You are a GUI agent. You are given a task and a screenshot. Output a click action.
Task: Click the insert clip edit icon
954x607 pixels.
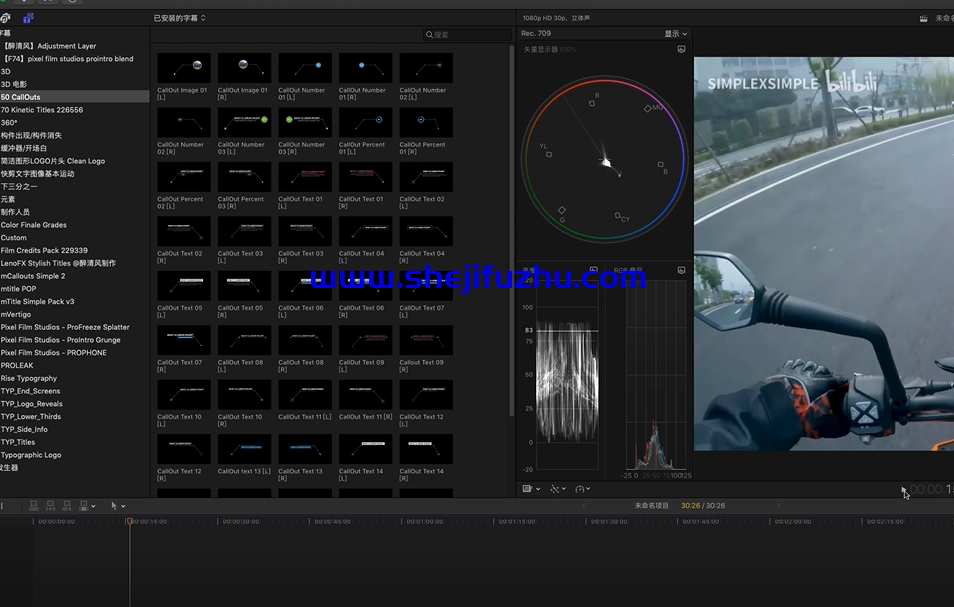click(x=50, y=505)
